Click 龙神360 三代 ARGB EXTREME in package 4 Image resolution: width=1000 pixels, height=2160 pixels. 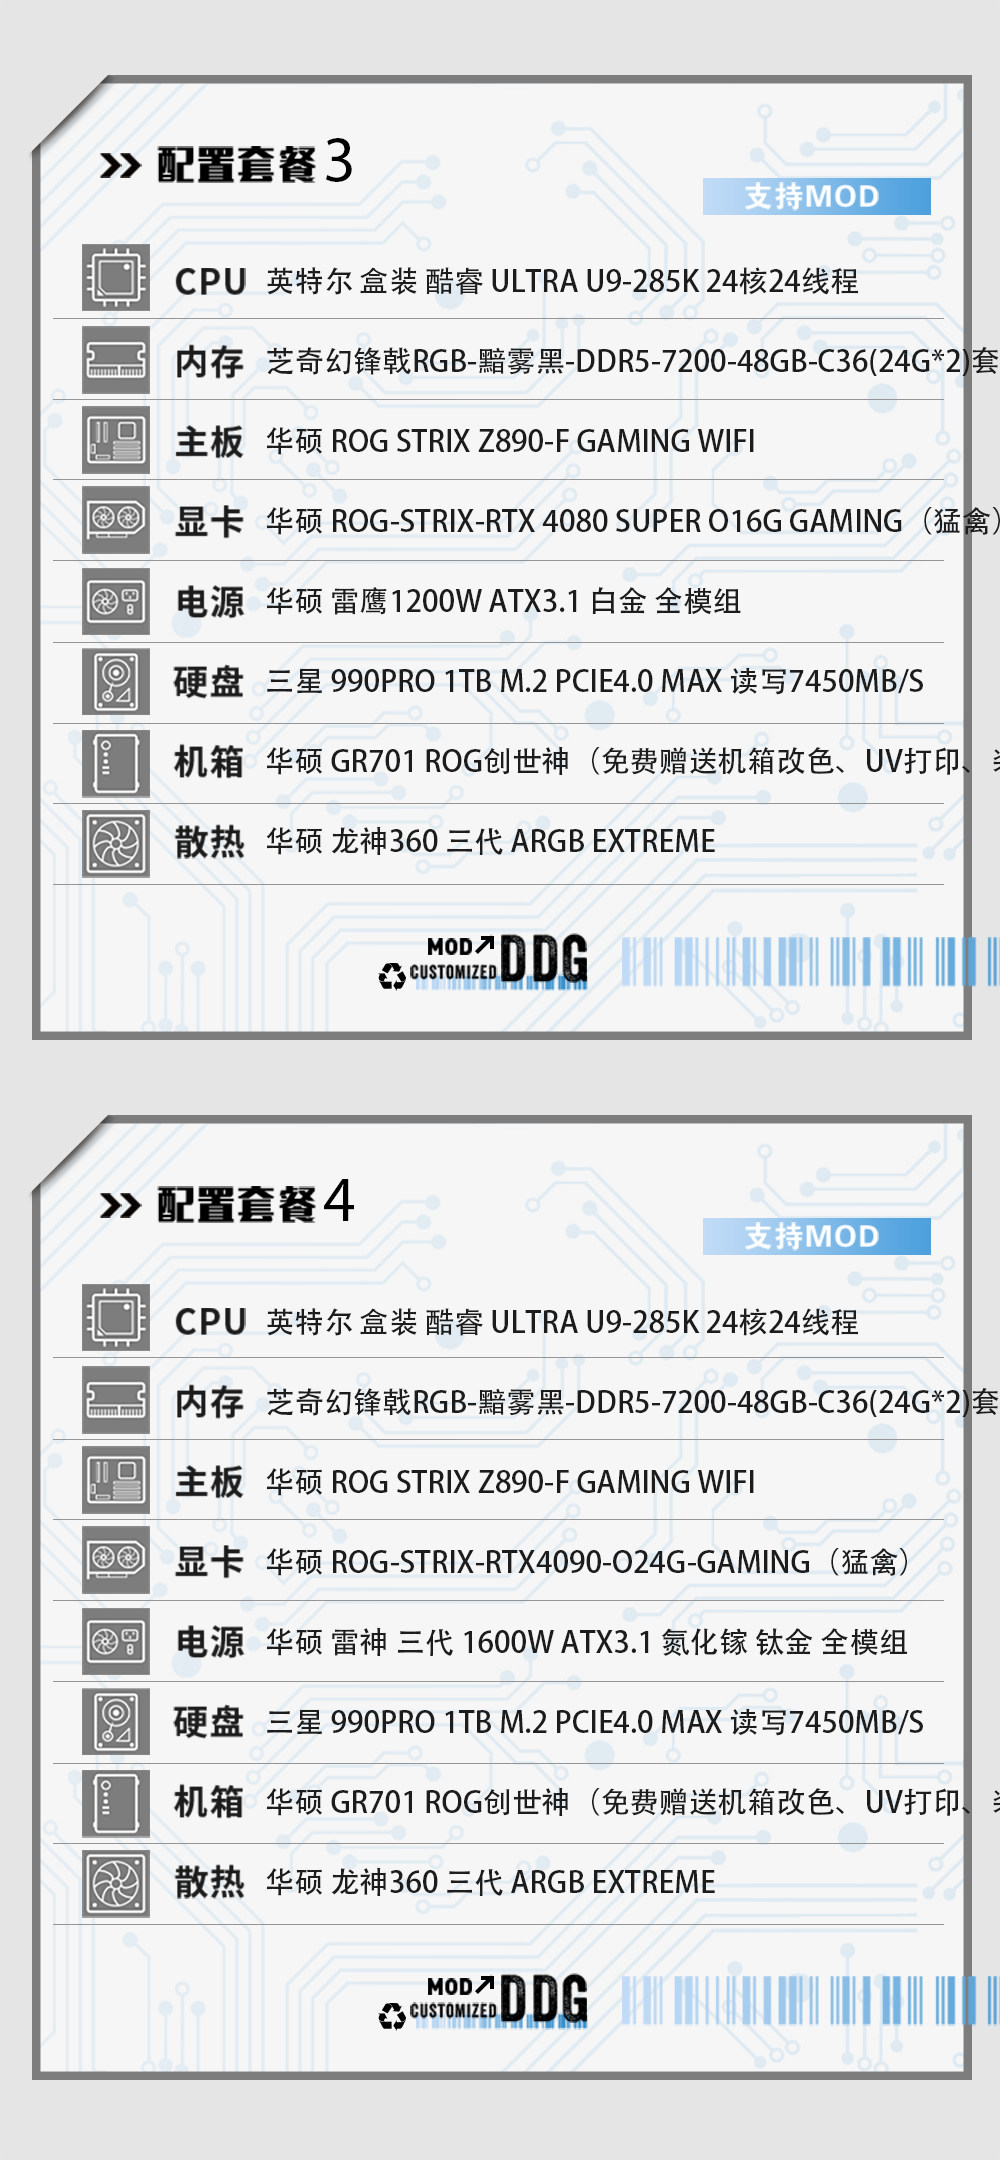(x=490, y=1882)
